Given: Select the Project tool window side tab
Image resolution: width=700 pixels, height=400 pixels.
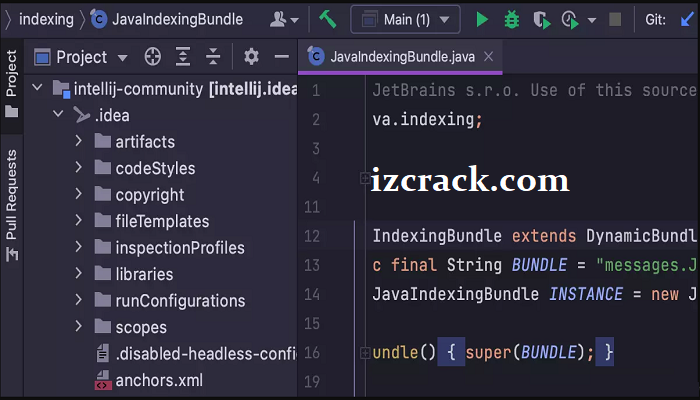Looking at the screenshot, I should click(12, 83).
